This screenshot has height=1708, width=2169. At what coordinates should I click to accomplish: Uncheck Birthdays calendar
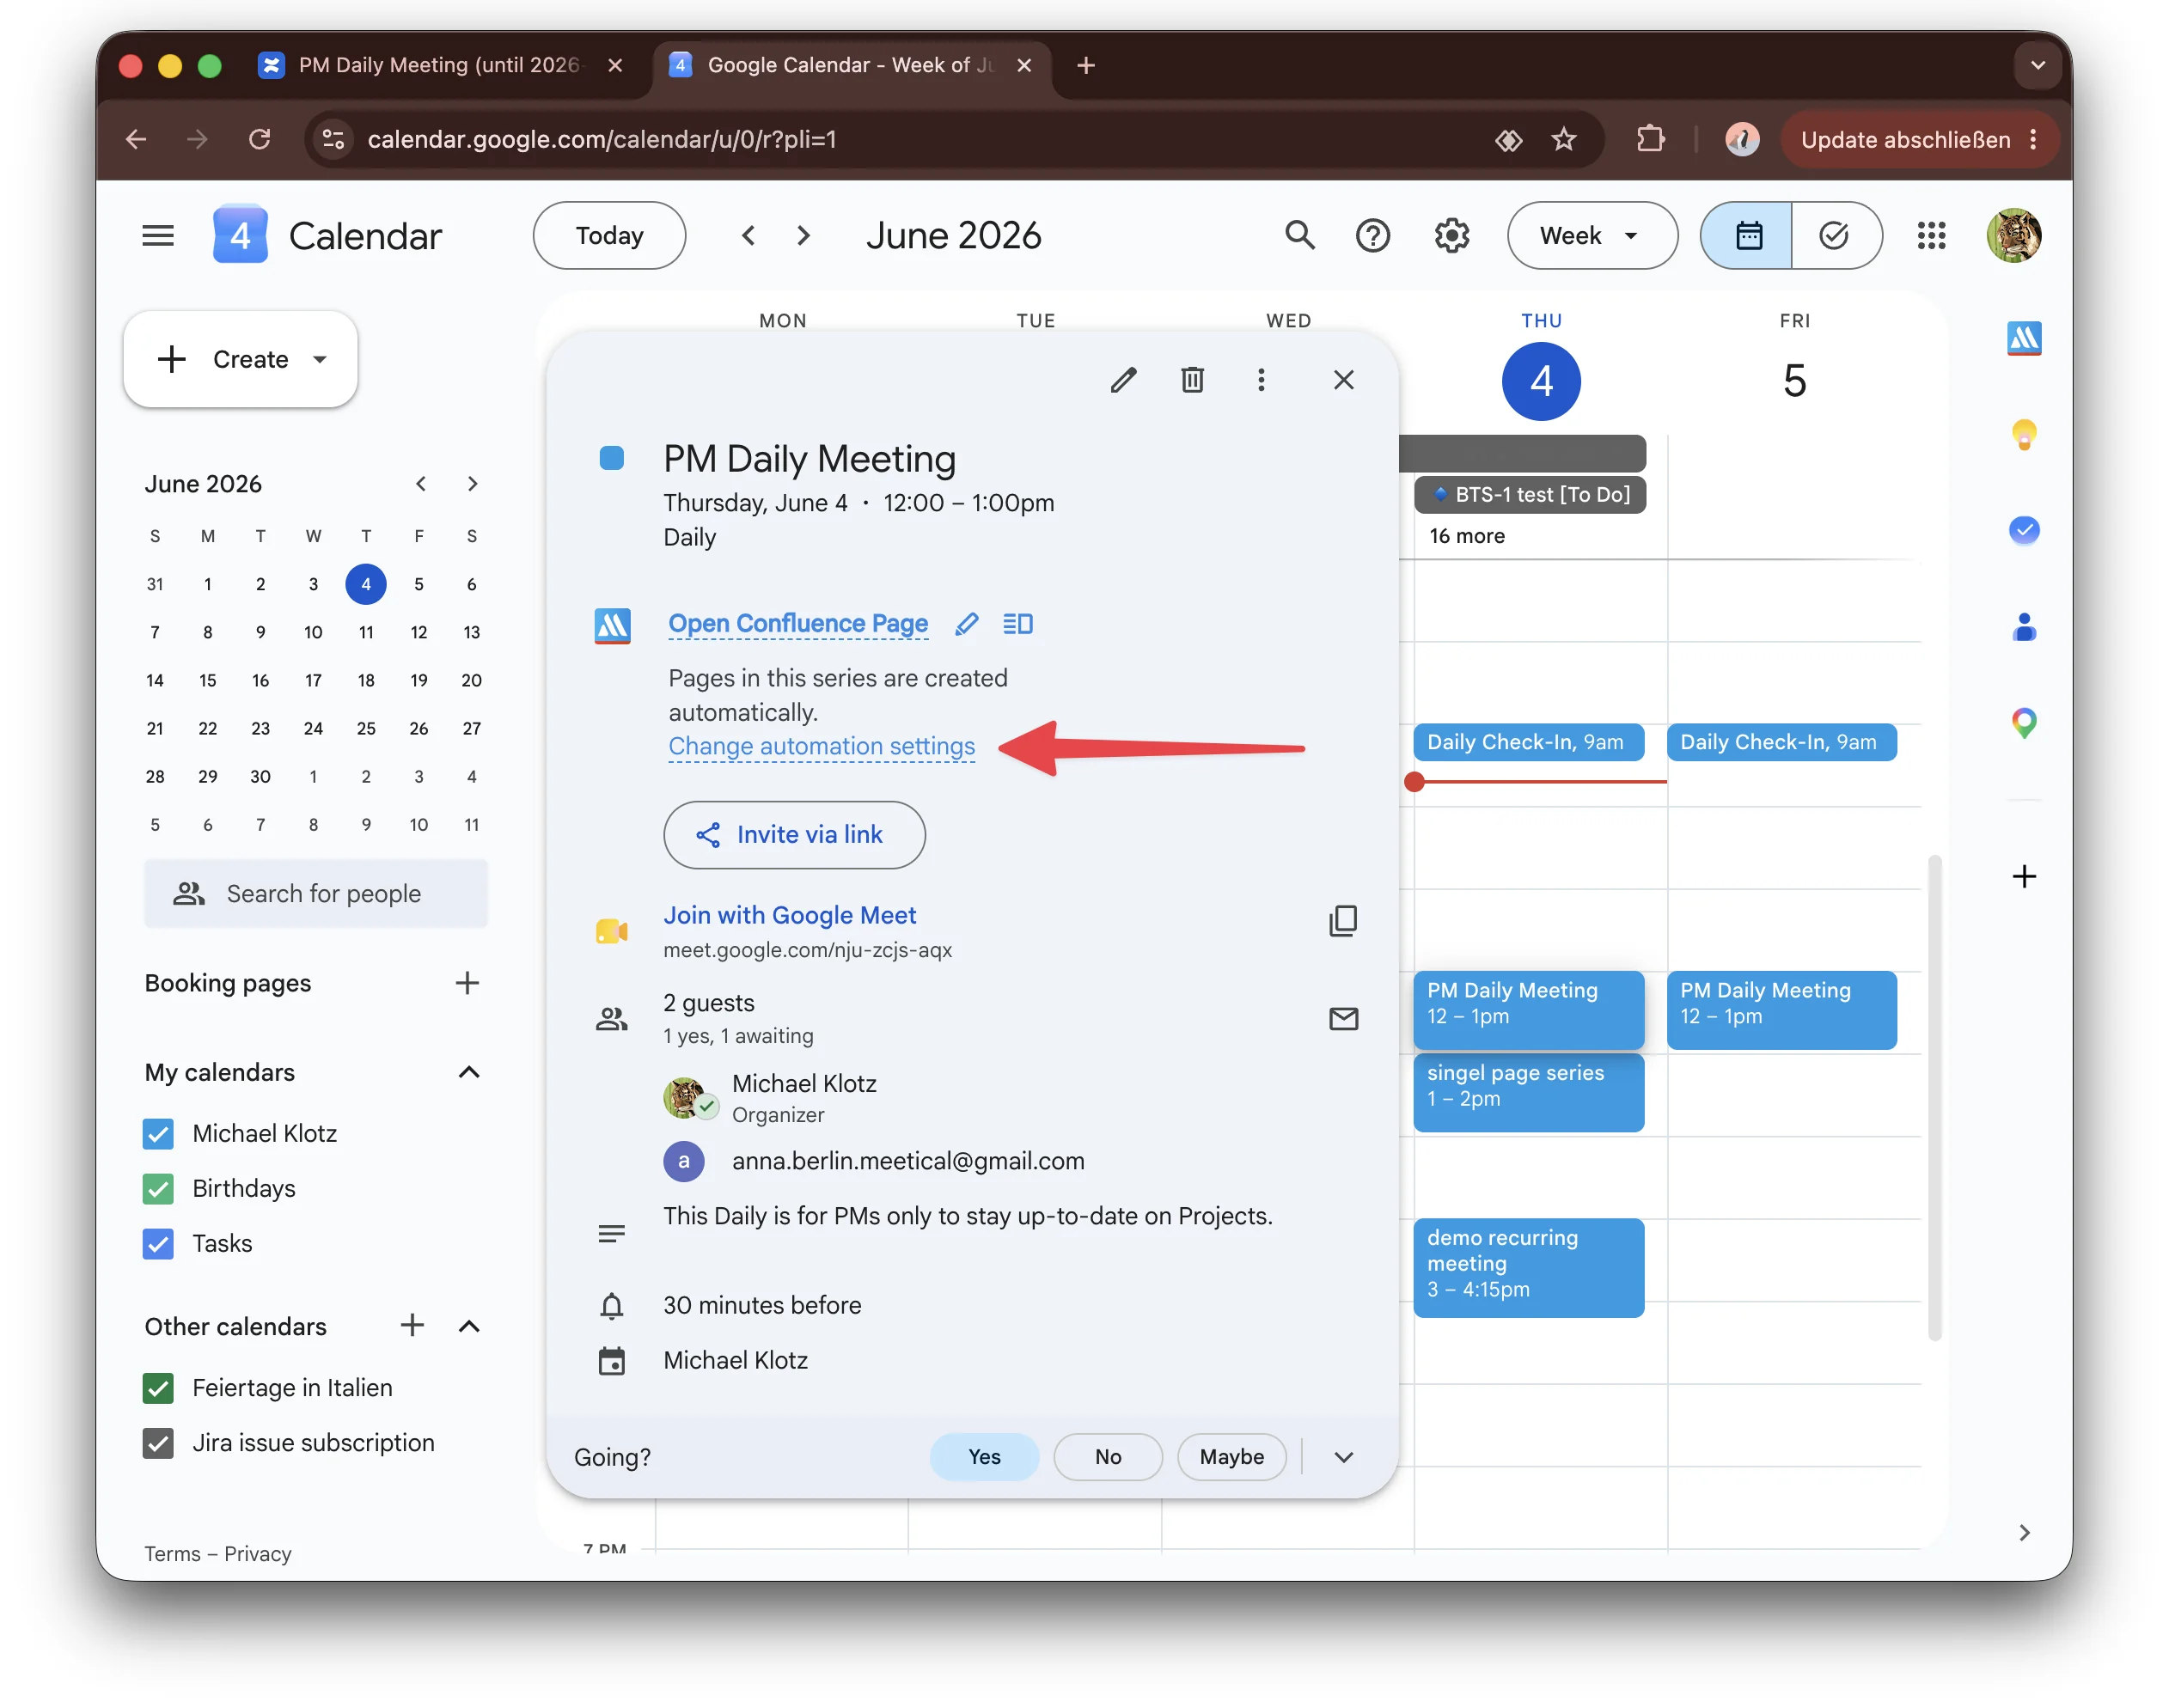(x=158, y=1189)
